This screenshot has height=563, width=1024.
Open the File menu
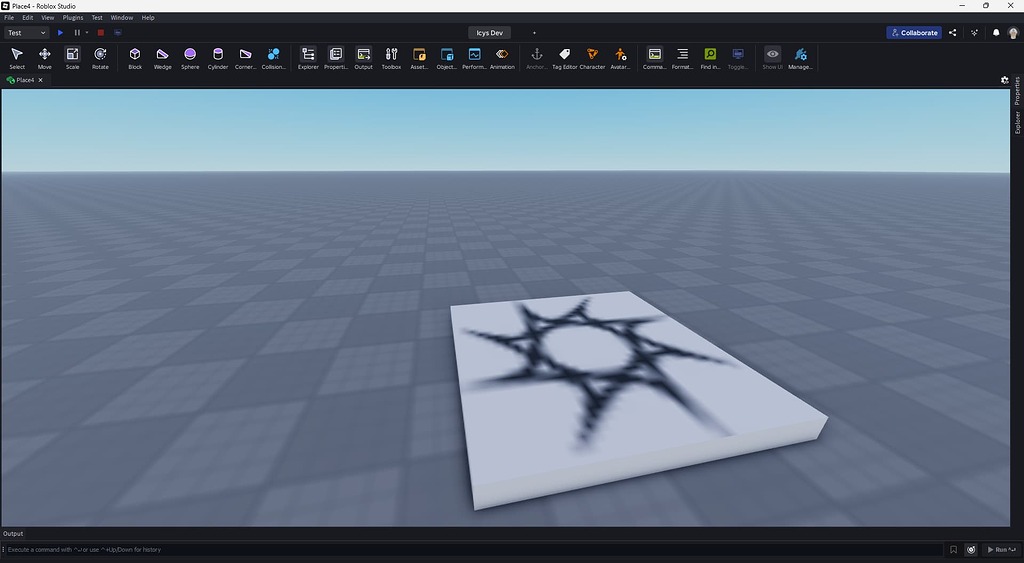pos(9,18)
